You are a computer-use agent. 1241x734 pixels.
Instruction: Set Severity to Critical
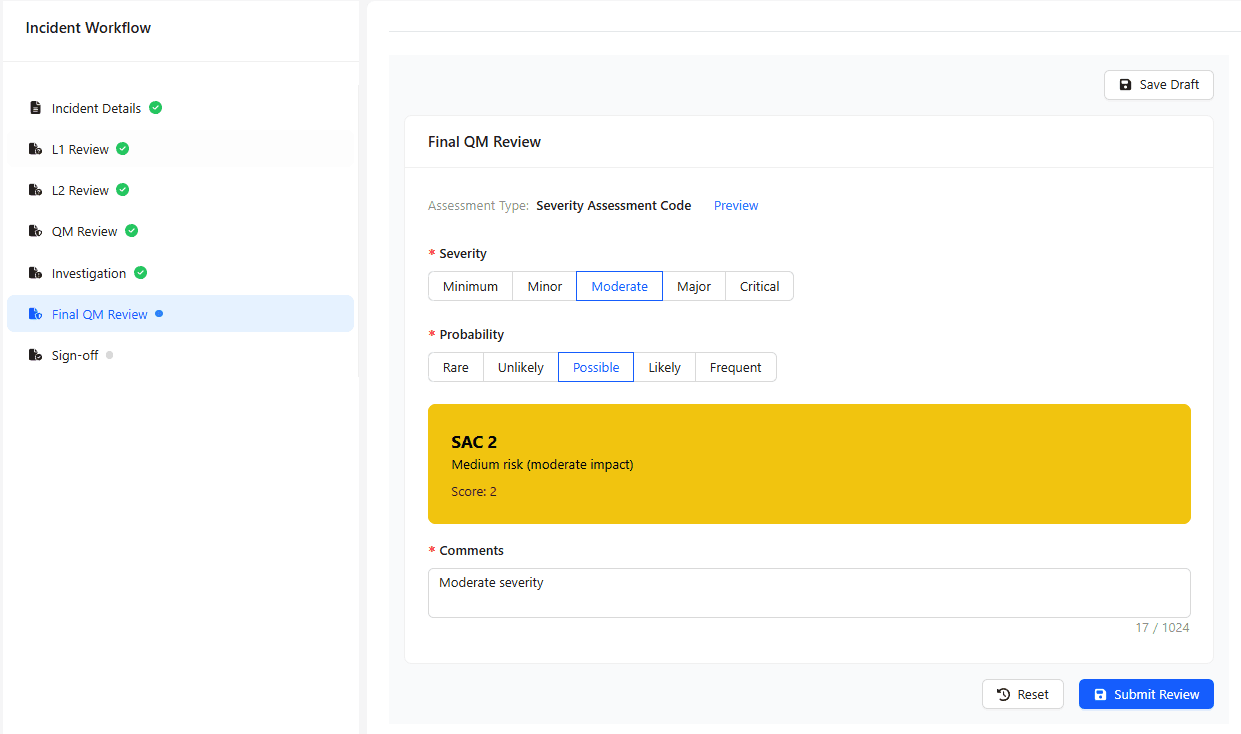click(759, 286)
